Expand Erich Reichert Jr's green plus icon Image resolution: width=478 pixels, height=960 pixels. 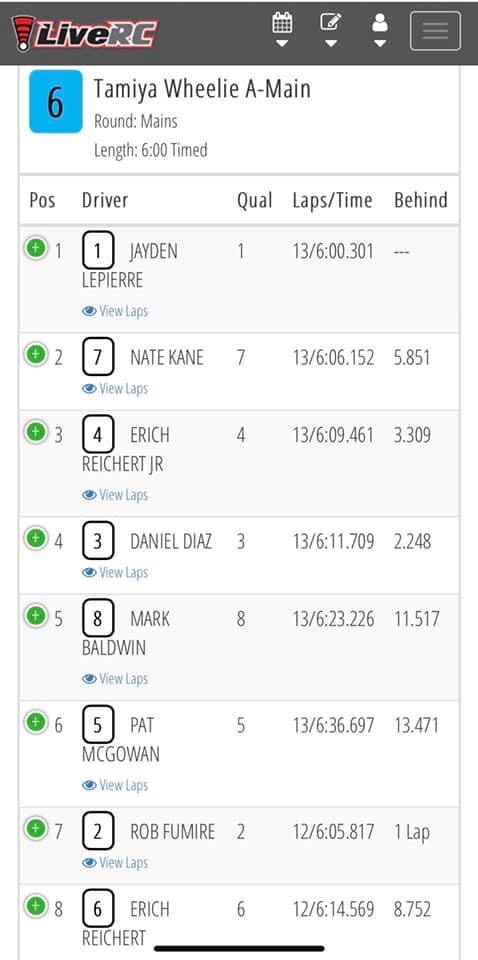[35, 432]
